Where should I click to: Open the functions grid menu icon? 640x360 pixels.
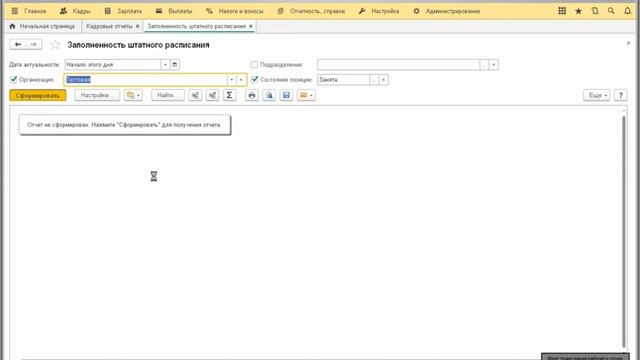tap(562, 11)
